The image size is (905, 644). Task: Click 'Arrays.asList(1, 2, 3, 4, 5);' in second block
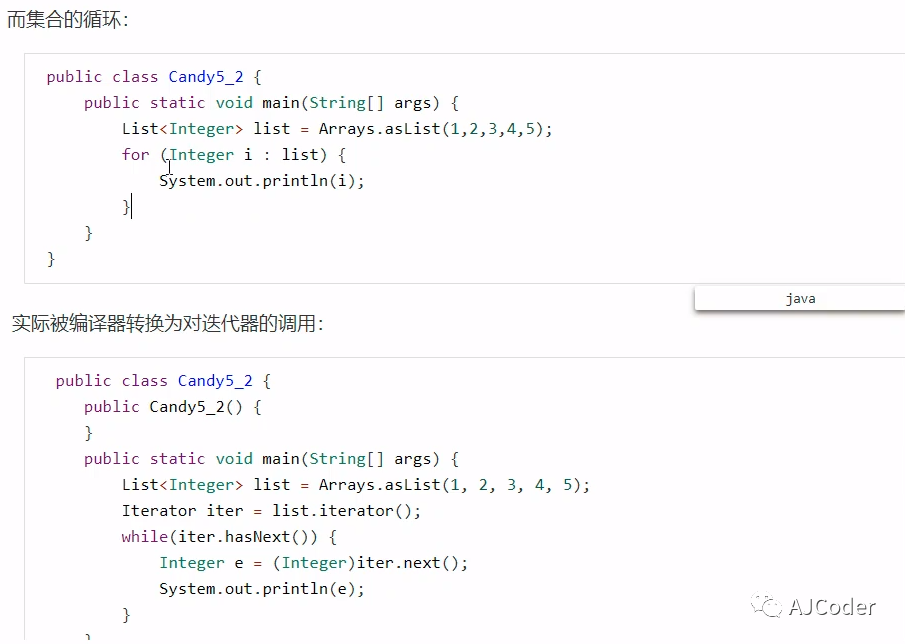[454, 485]
